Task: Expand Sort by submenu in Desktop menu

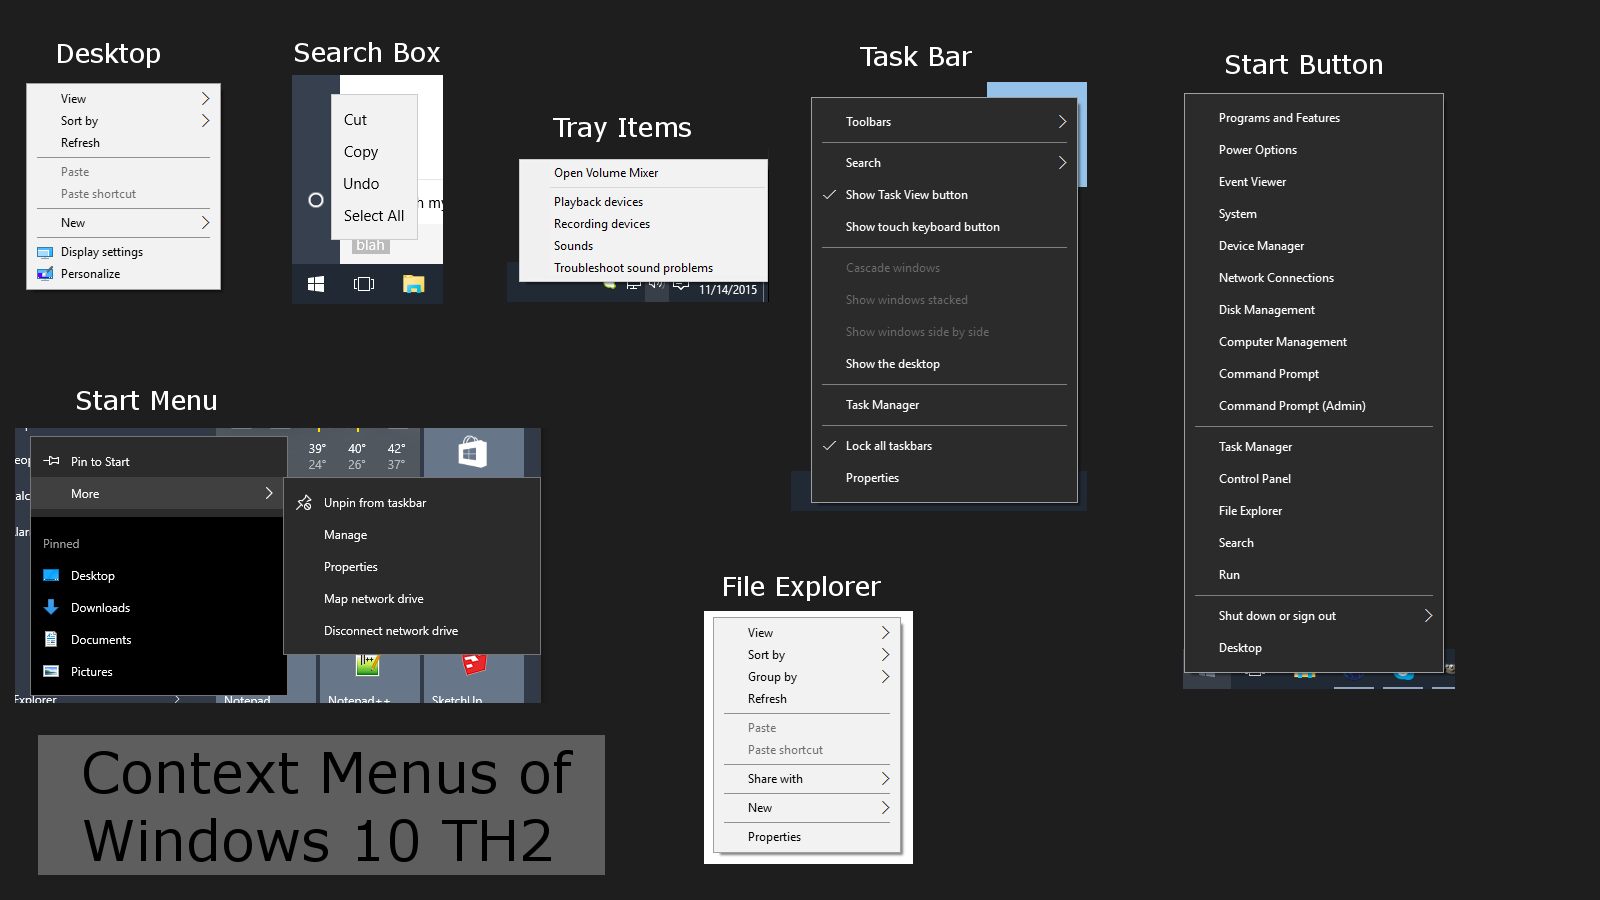Action: coord(205,121)
